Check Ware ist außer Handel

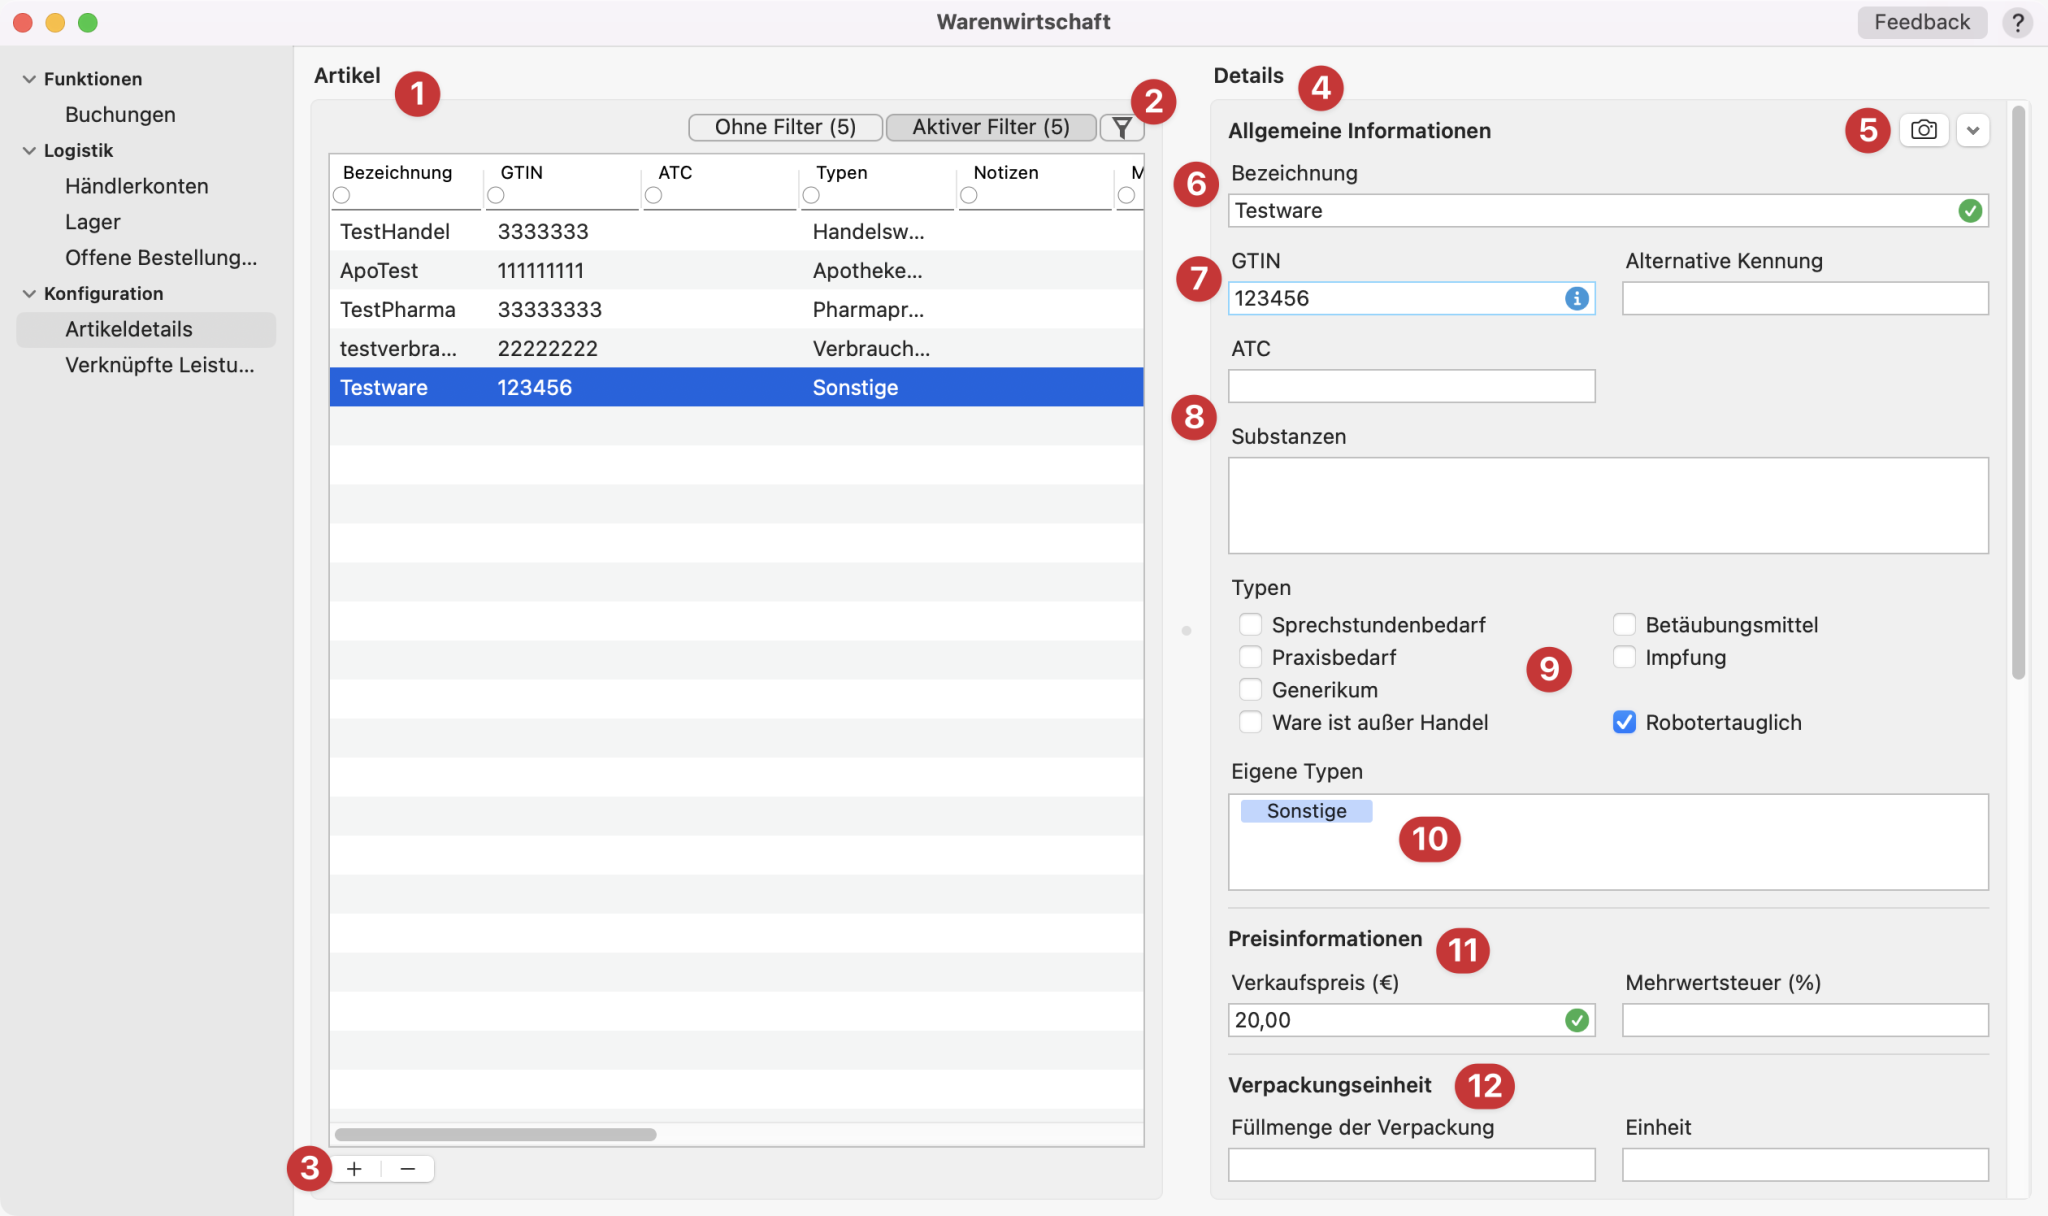(x=1250, y=722)
